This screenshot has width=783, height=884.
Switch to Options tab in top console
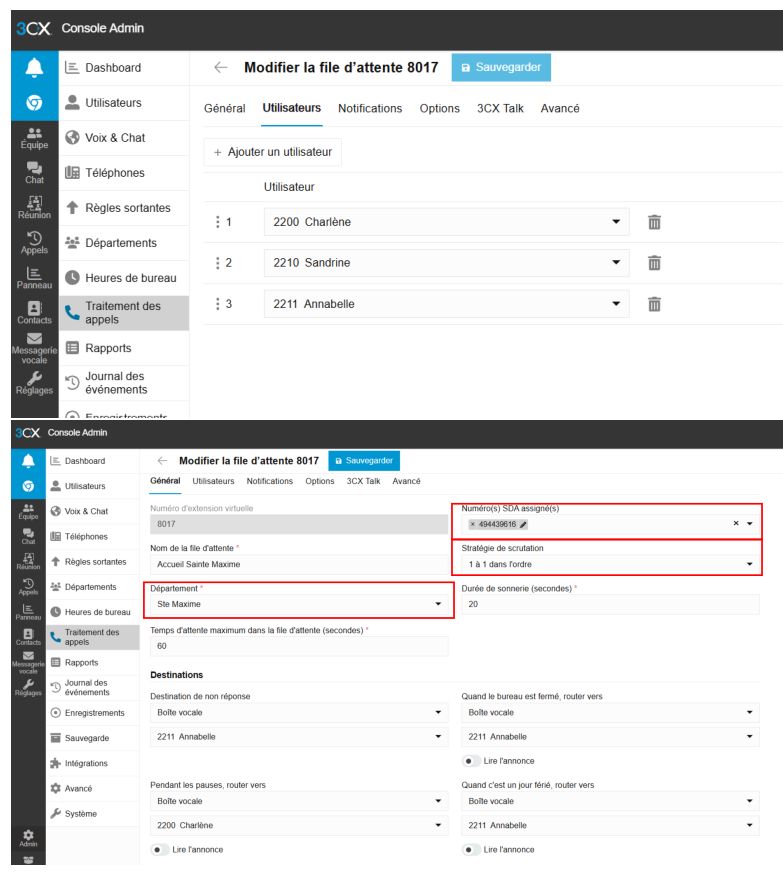(439, 108)
